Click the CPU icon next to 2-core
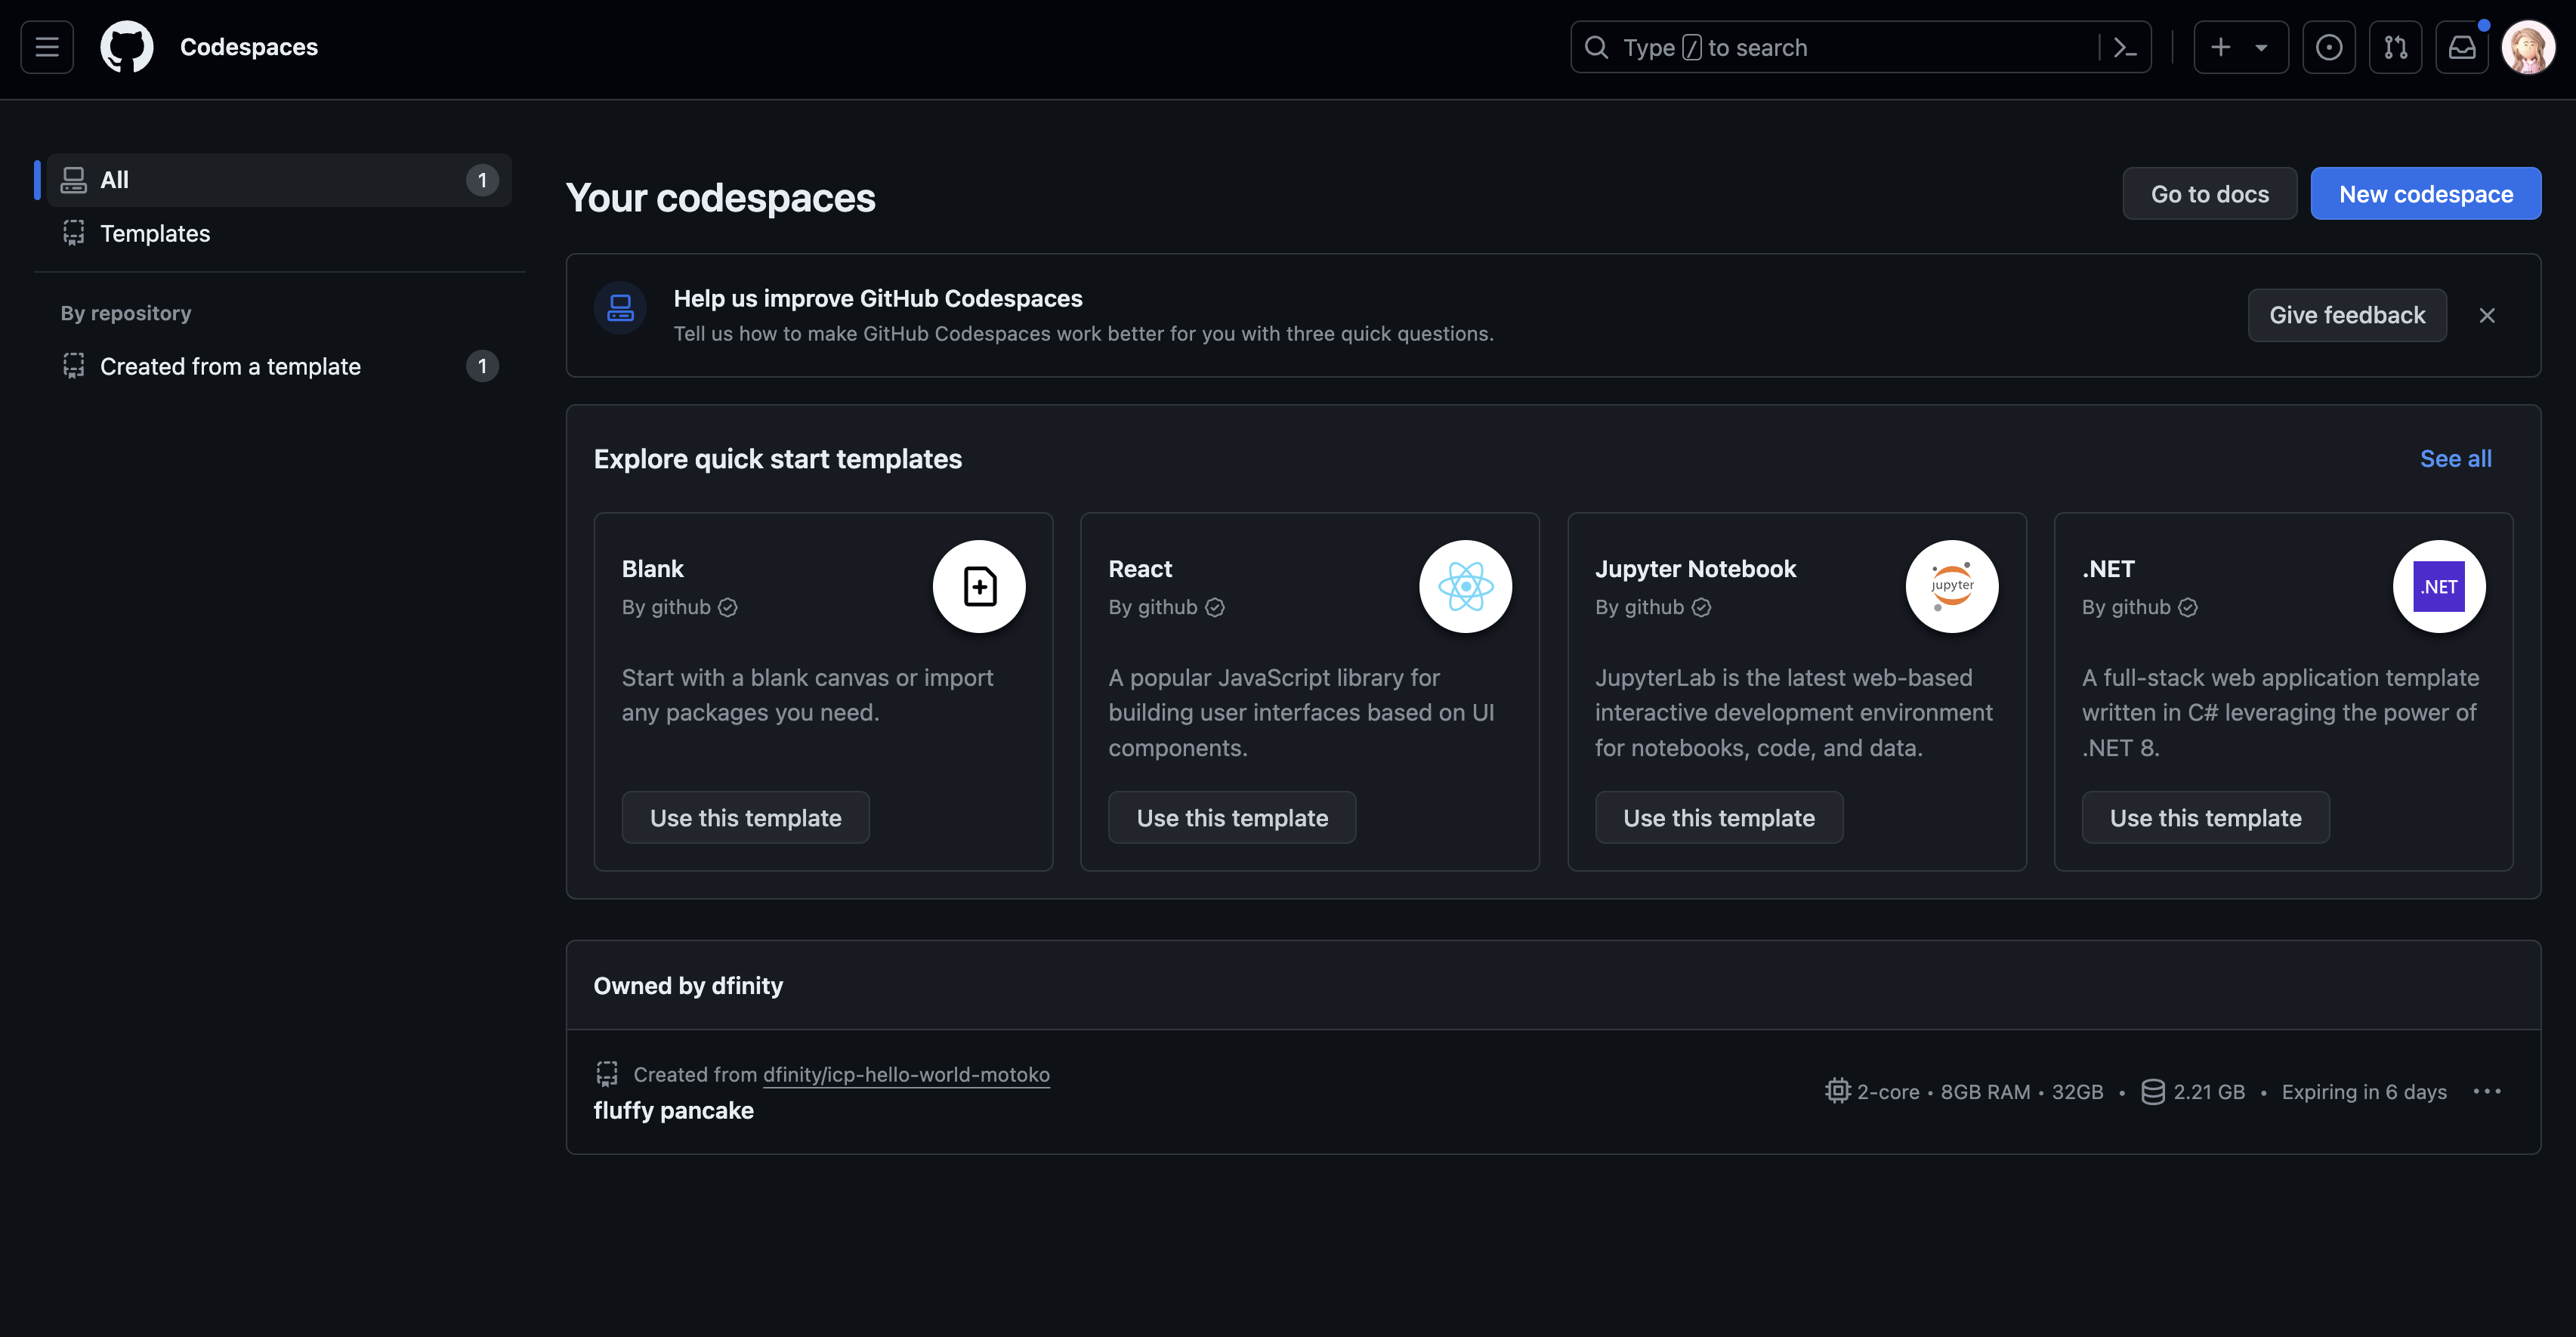The image size is (2576, 1337). pyautogui.click(x=1838, y=1091)
